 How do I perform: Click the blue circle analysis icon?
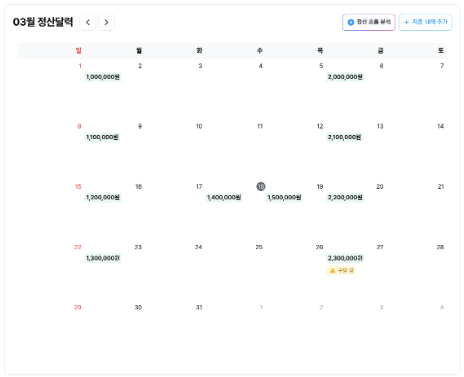coord(351,22)
